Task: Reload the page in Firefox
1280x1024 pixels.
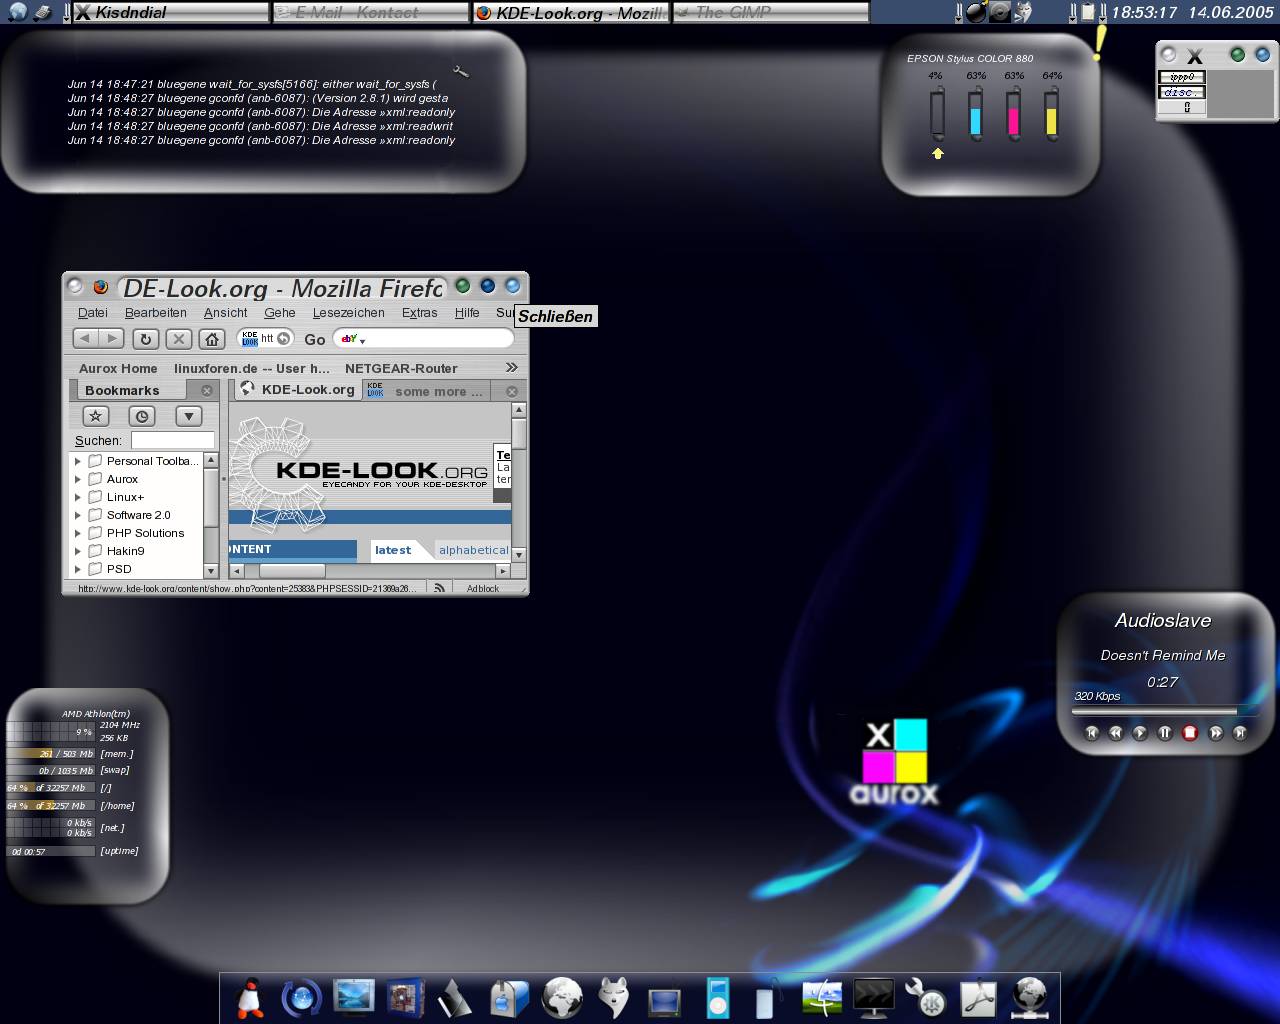Action: 145,339
